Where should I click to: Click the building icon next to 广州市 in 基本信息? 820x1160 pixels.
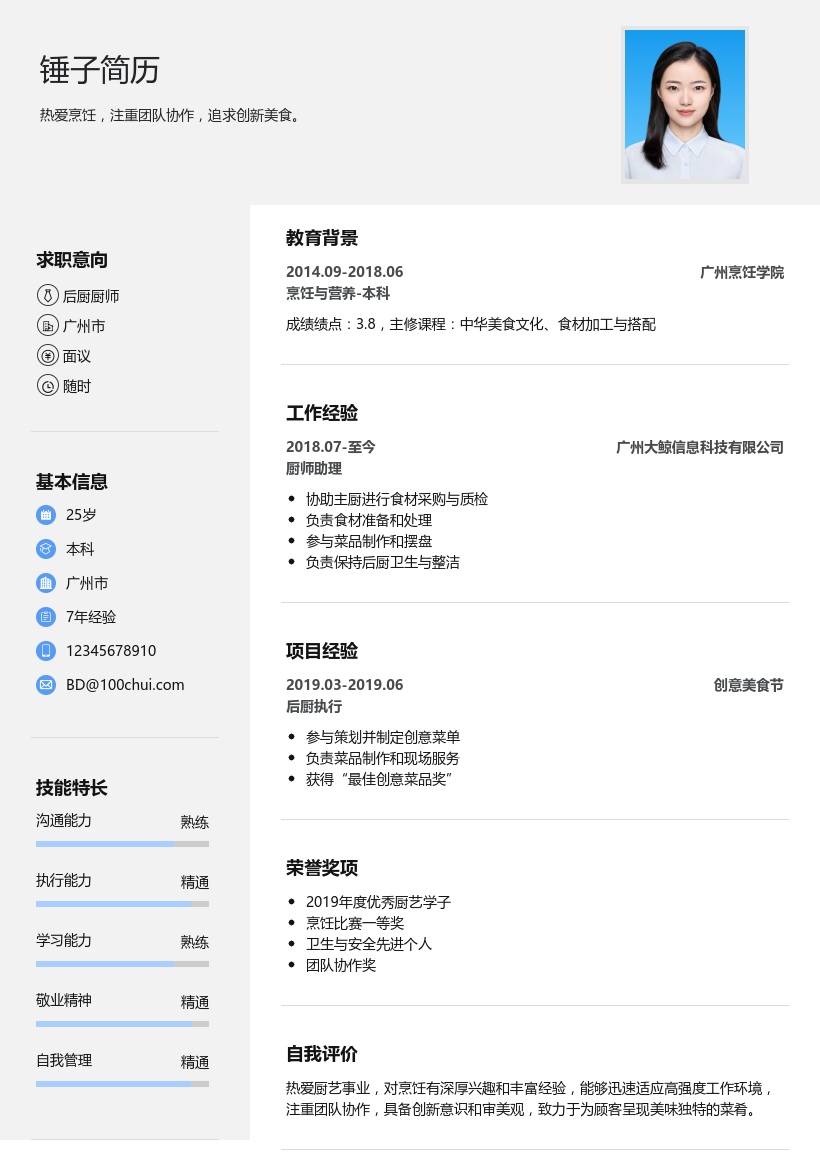[x=46, y=583]
